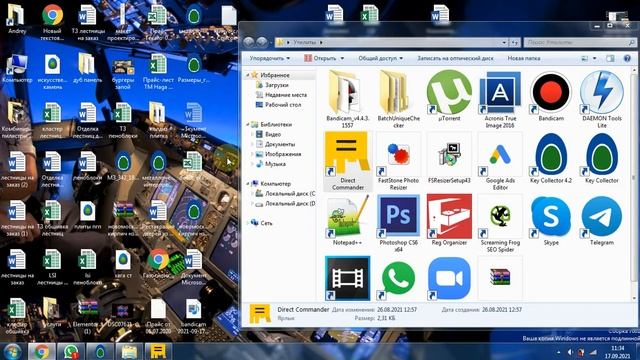Select the Документы library
Viewport: 640px width, 360px height.
[x=275, y=144]
